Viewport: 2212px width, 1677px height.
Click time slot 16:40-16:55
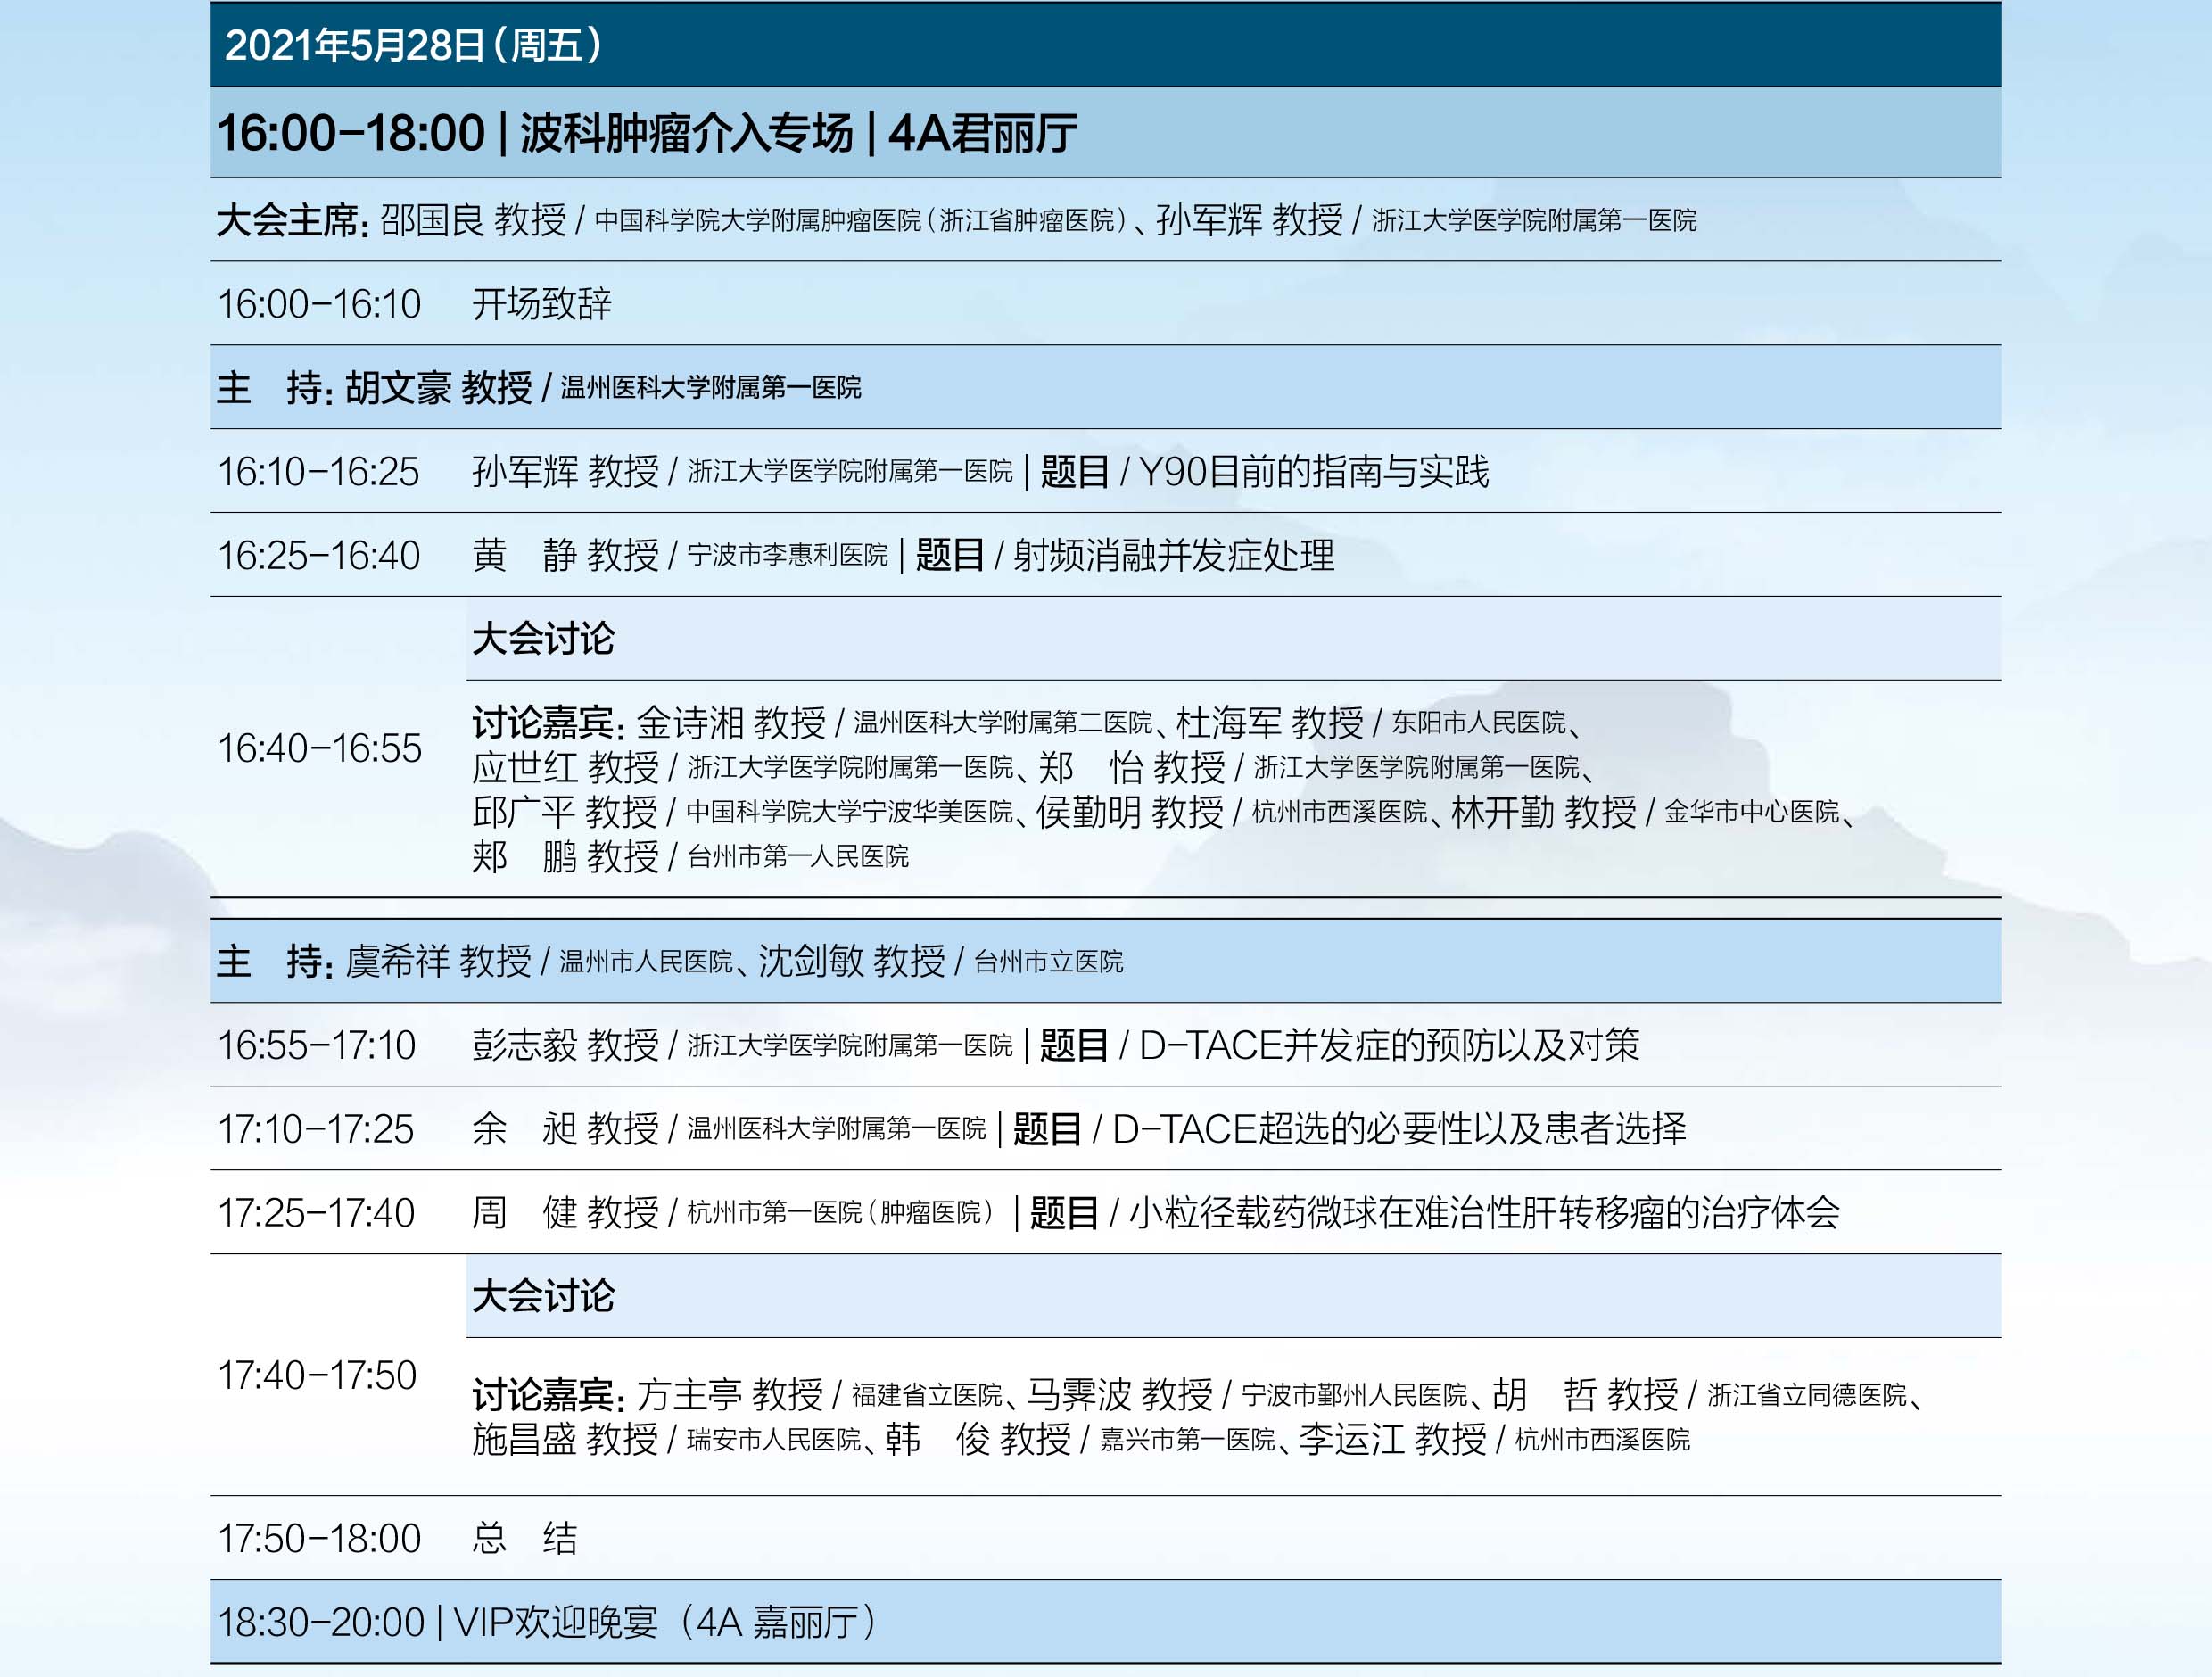tap(320, 749)
